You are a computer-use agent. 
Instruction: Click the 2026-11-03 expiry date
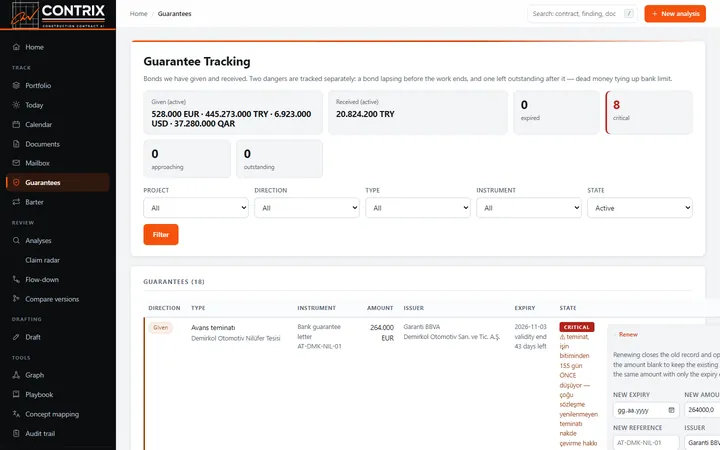[530, 327]
